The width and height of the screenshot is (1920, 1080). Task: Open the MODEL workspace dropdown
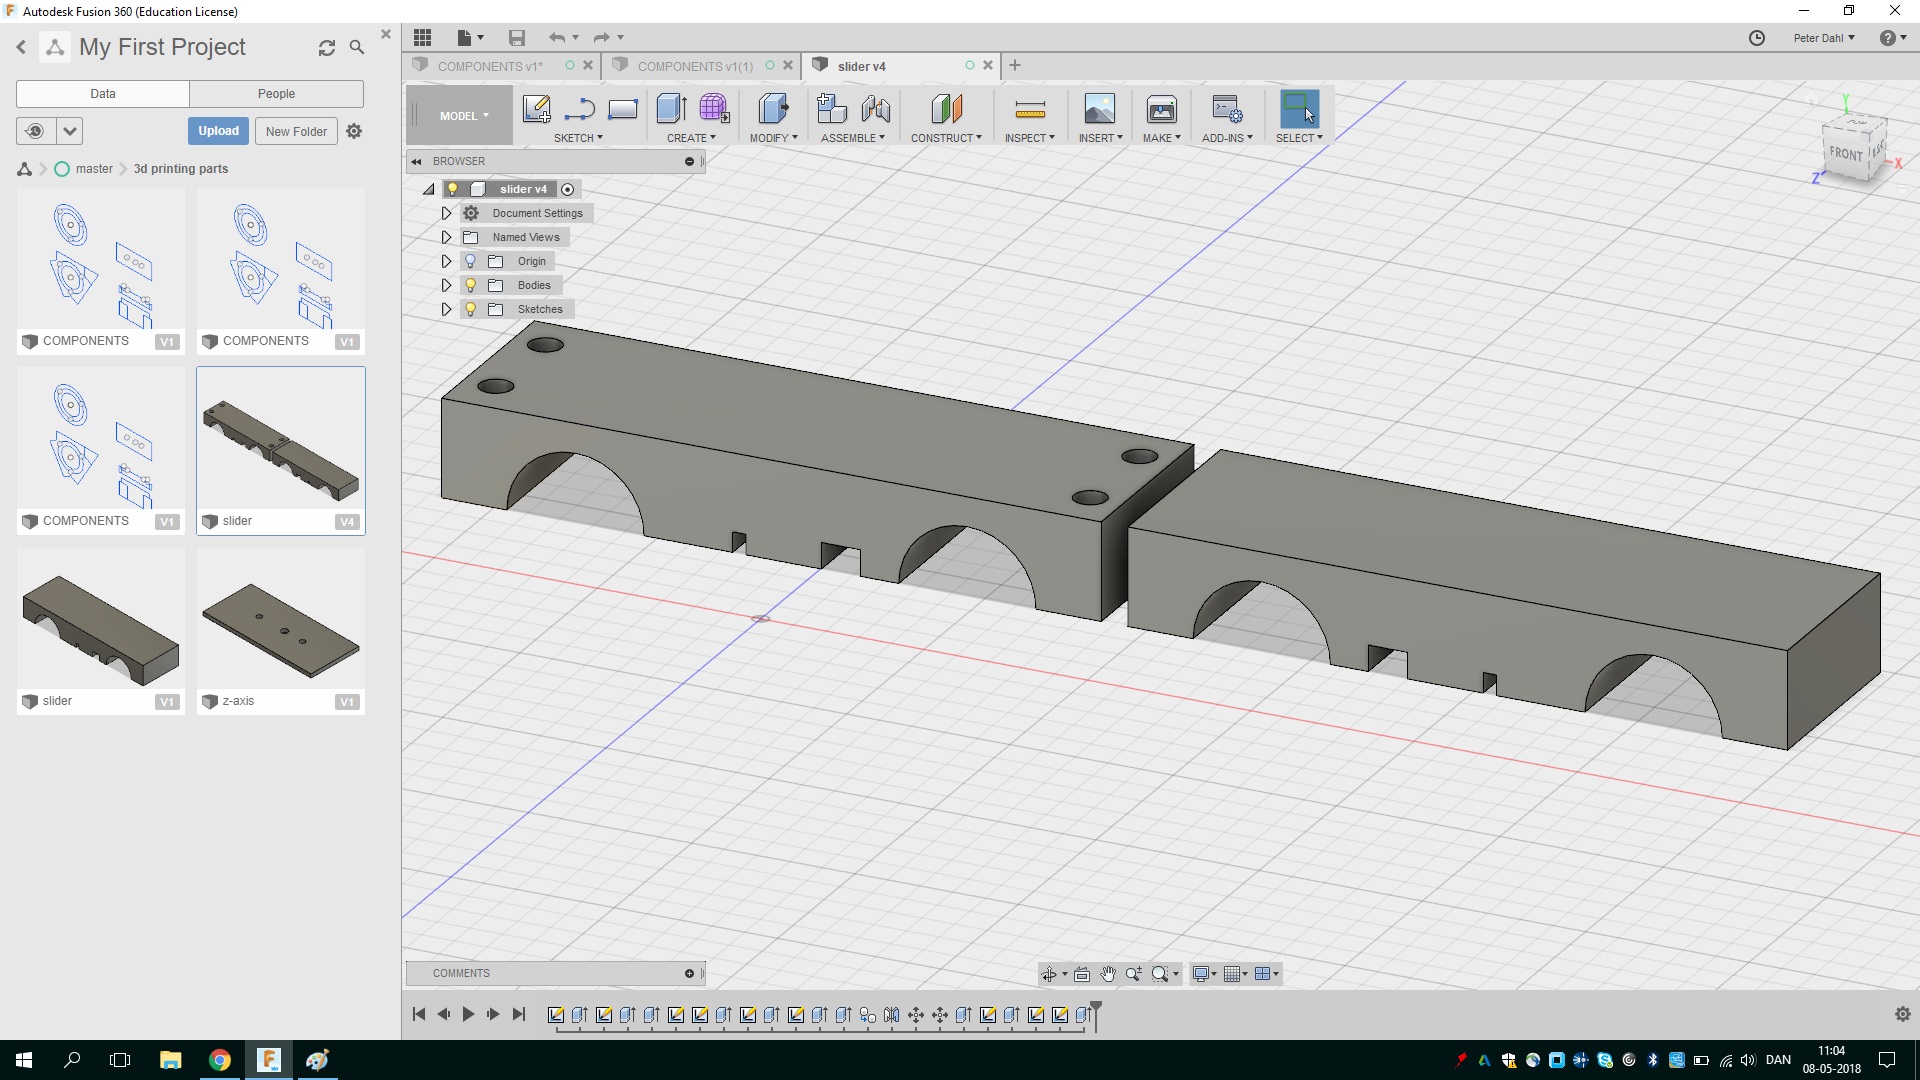click(x=464, y=116)
